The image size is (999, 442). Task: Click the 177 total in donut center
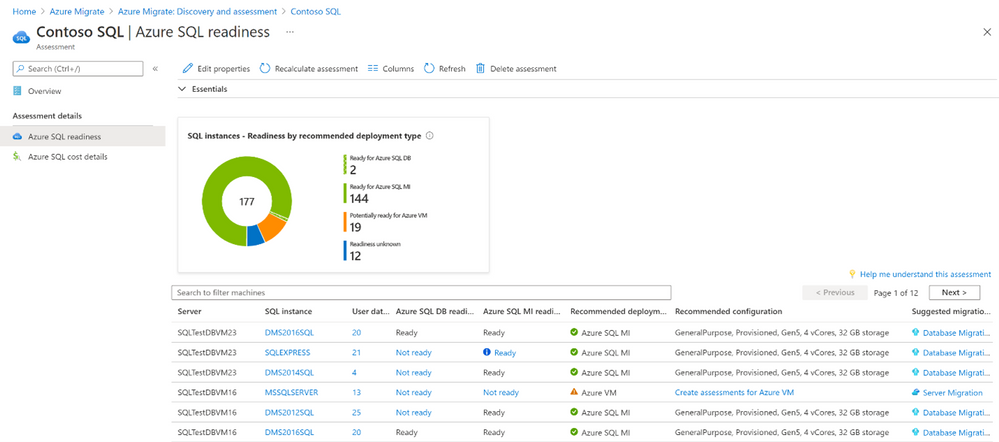click(x=247, y=202)
